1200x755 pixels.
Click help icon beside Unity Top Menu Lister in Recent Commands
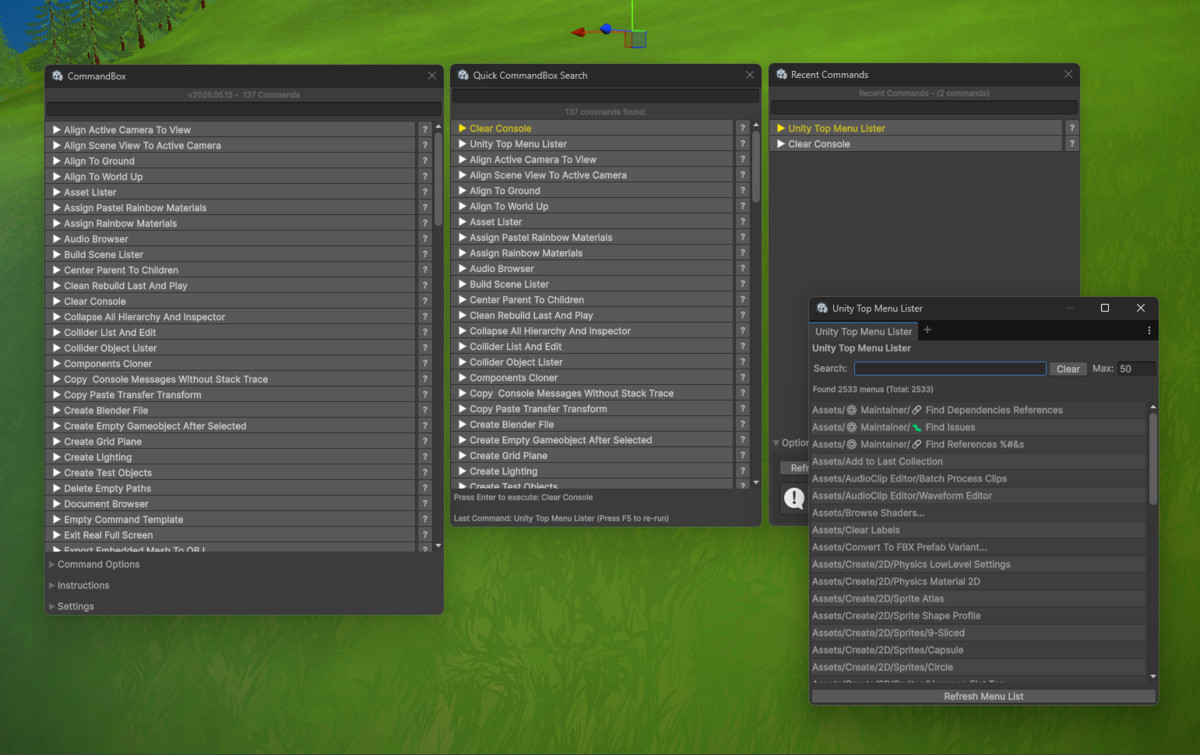1072,128
